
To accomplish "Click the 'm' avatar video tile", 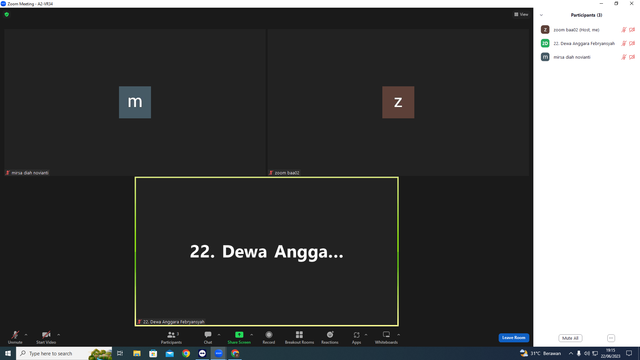I will point(135,102).
